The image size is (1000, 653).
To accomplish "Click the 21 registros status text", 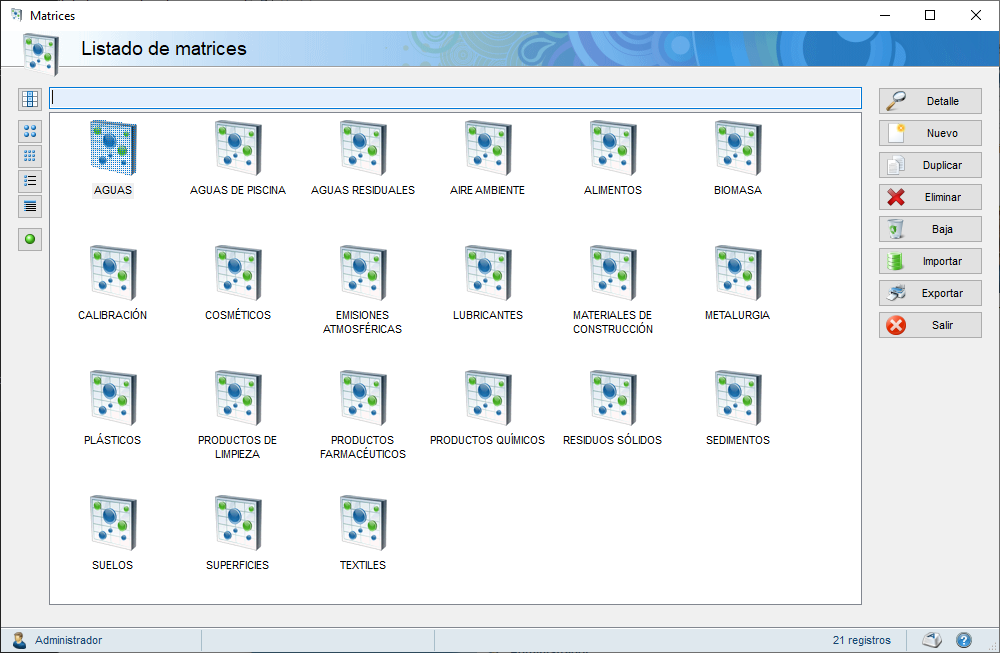I will [862, 640].
